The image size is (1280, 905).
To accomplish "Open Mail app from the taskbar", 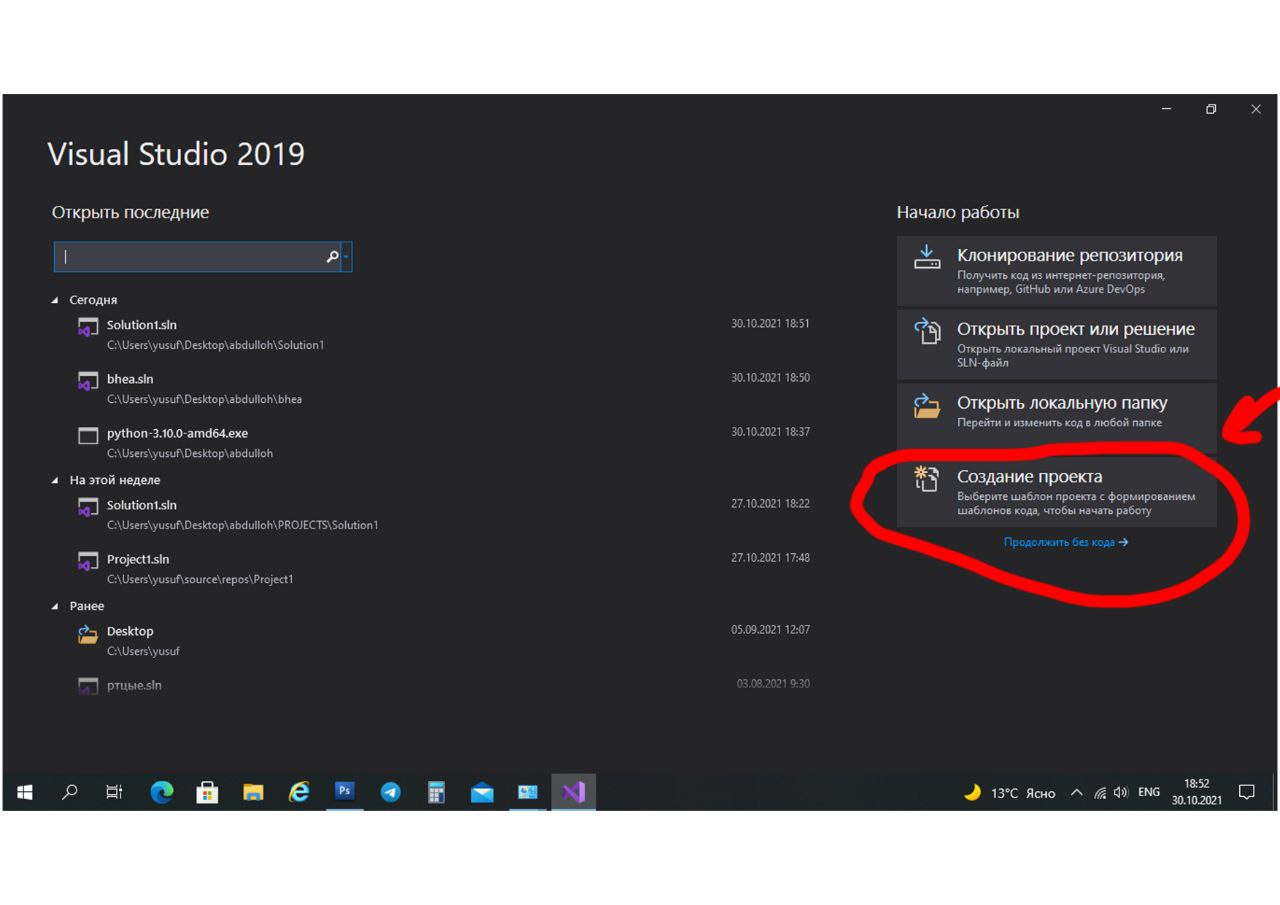I will [482, 794].
